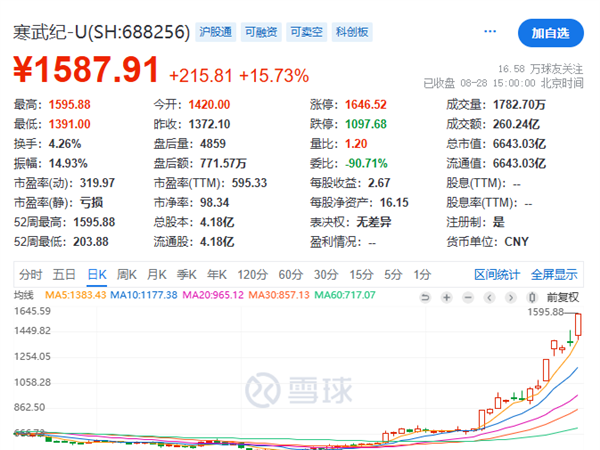
Task: Click the MA30:857.13 indicator label
Action: coord(279,295)
